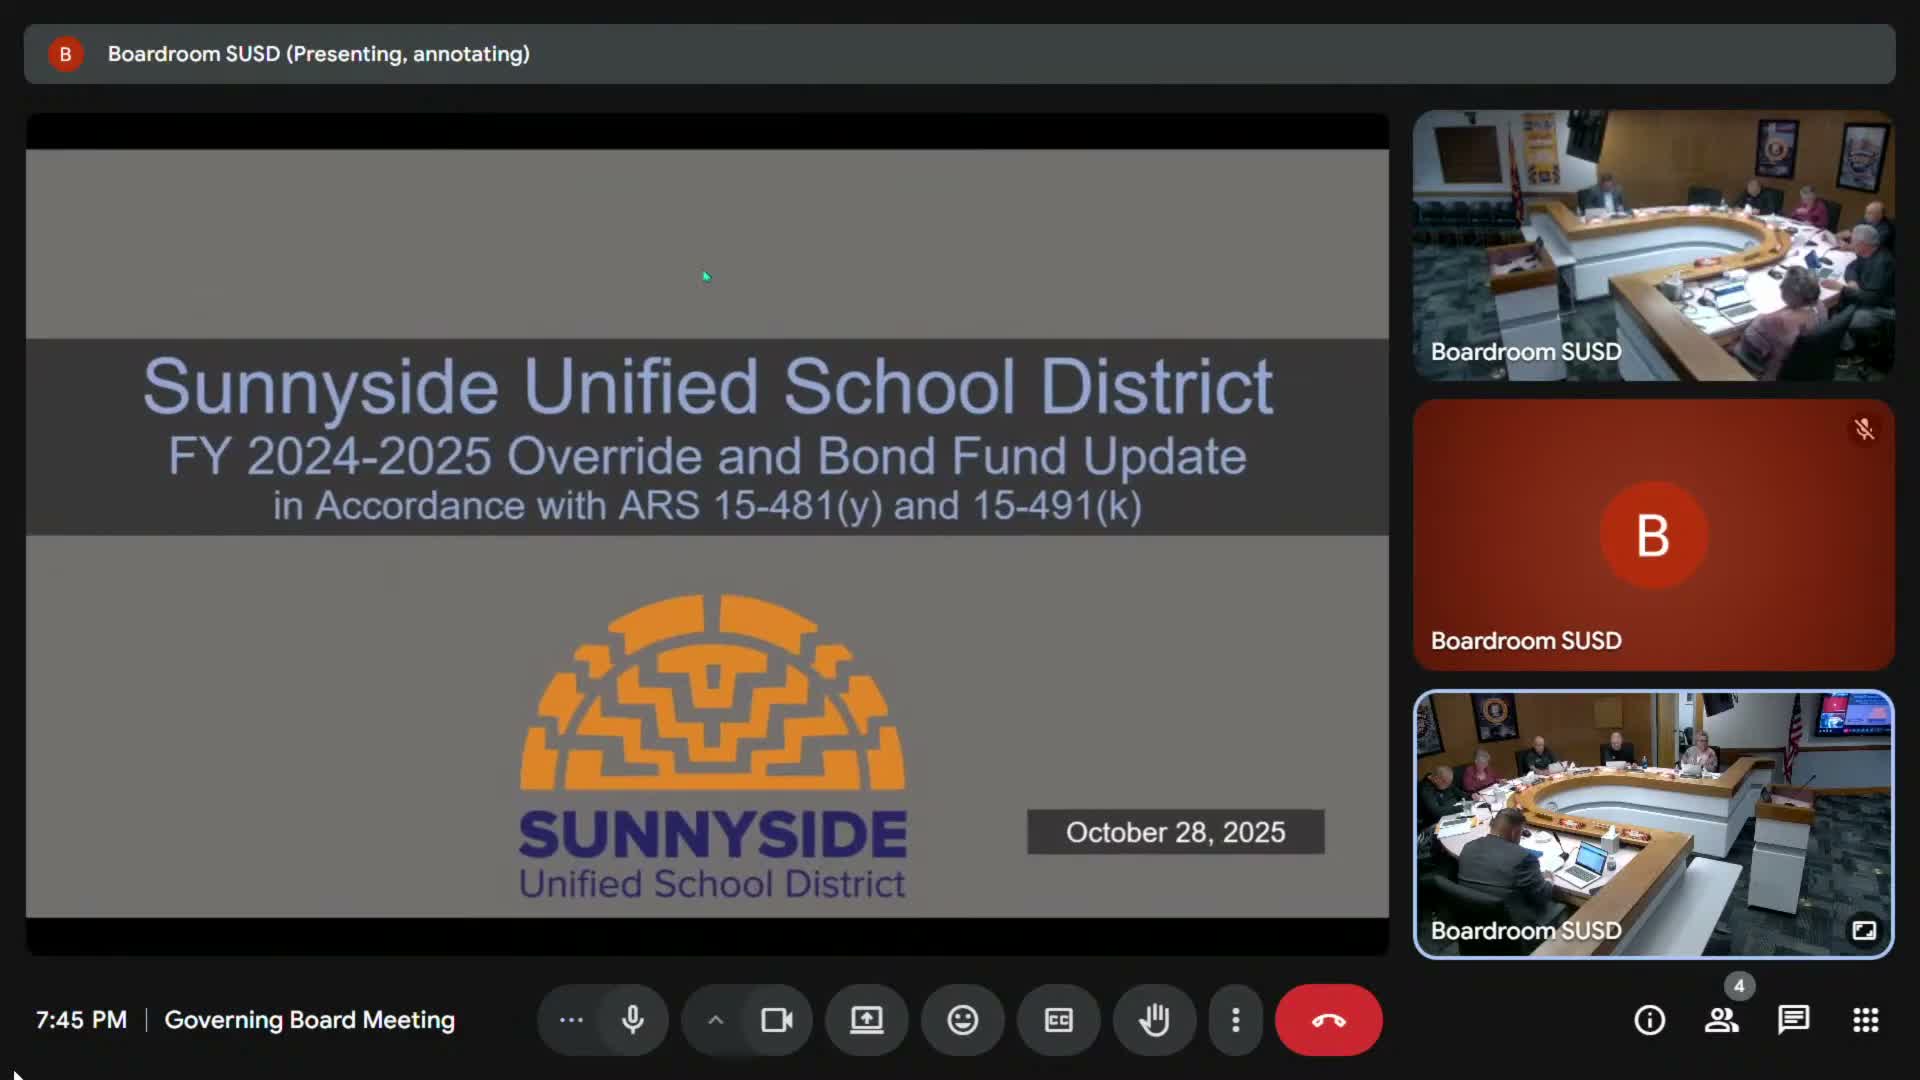Click the Boardroom SUSD presenting banner
Viewport: 1920px width, 1080px height.
[x=318, y=54]
